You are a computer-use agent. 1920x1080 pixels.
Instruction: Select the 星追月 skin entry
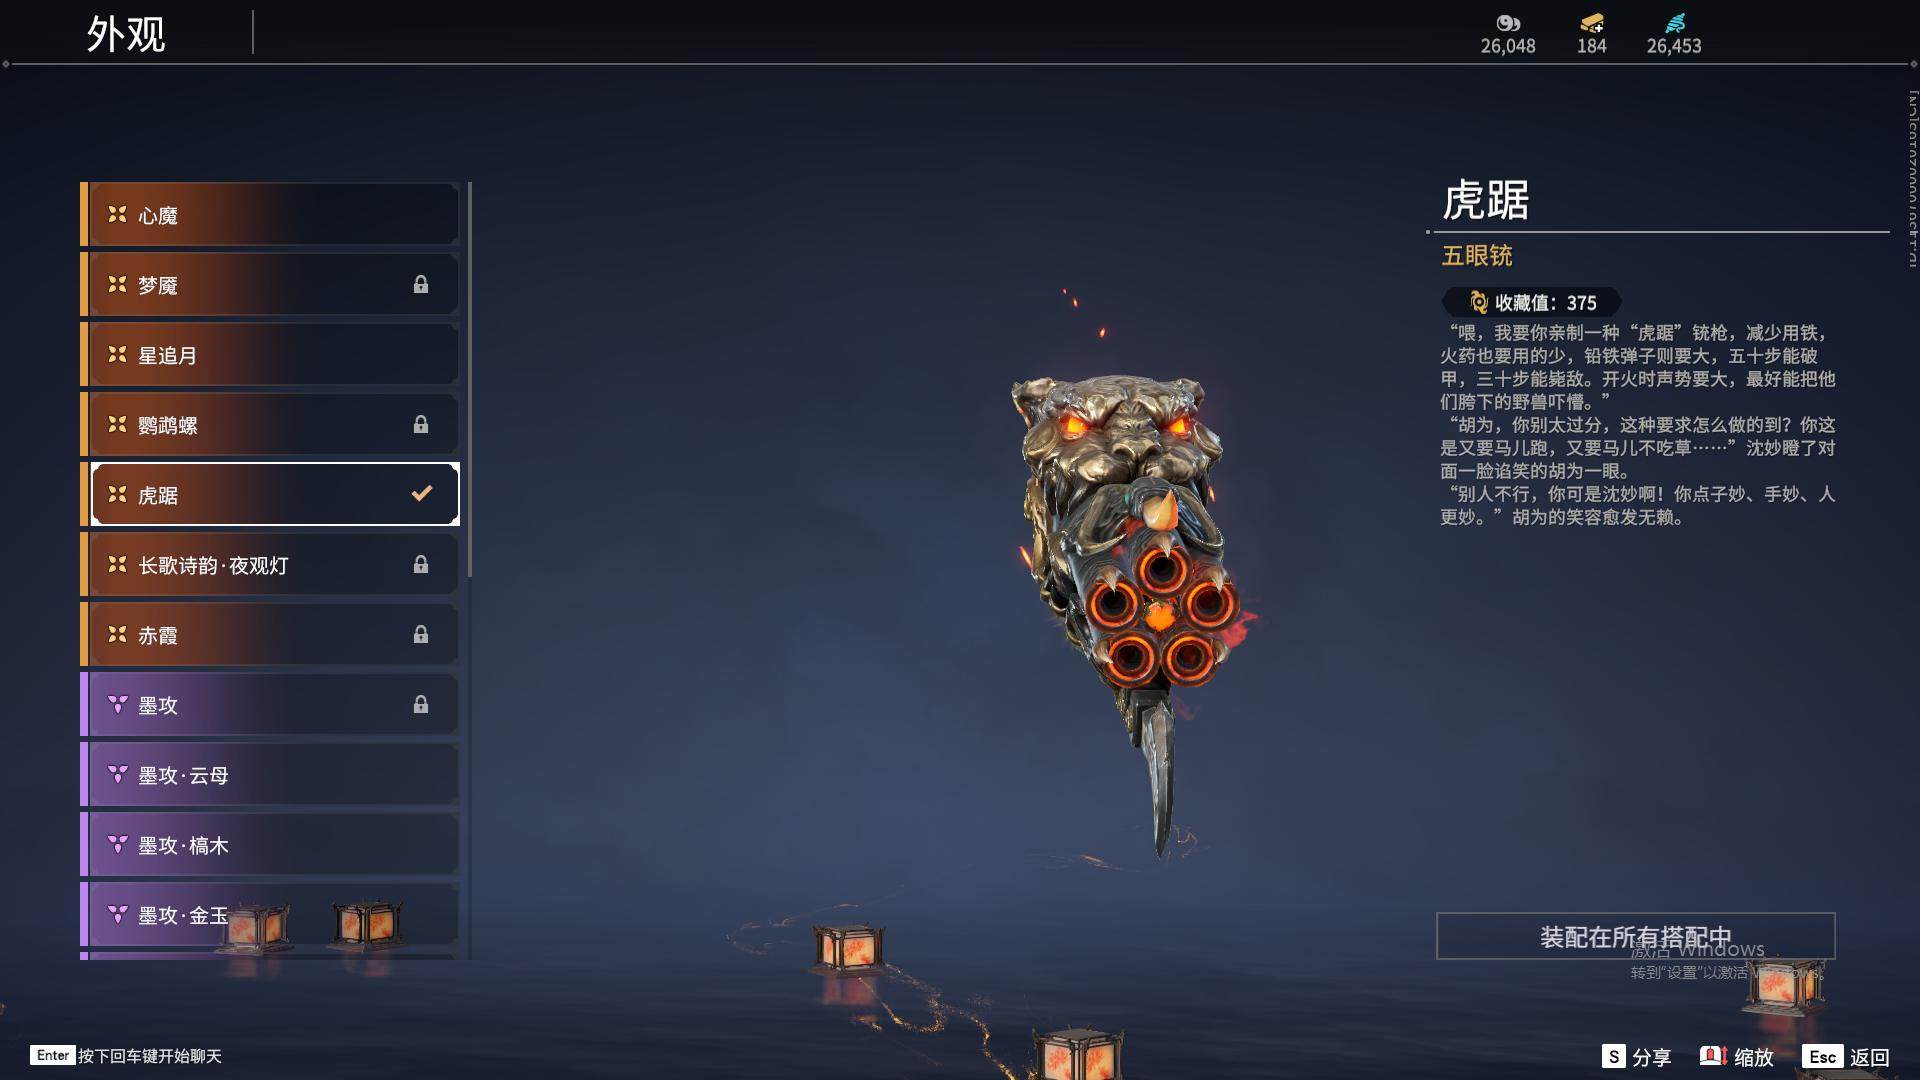coord(270,354)
